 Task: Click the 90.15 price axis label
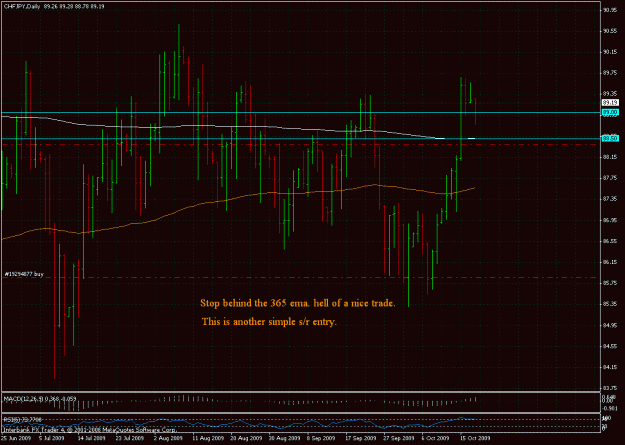click(610, 52)
